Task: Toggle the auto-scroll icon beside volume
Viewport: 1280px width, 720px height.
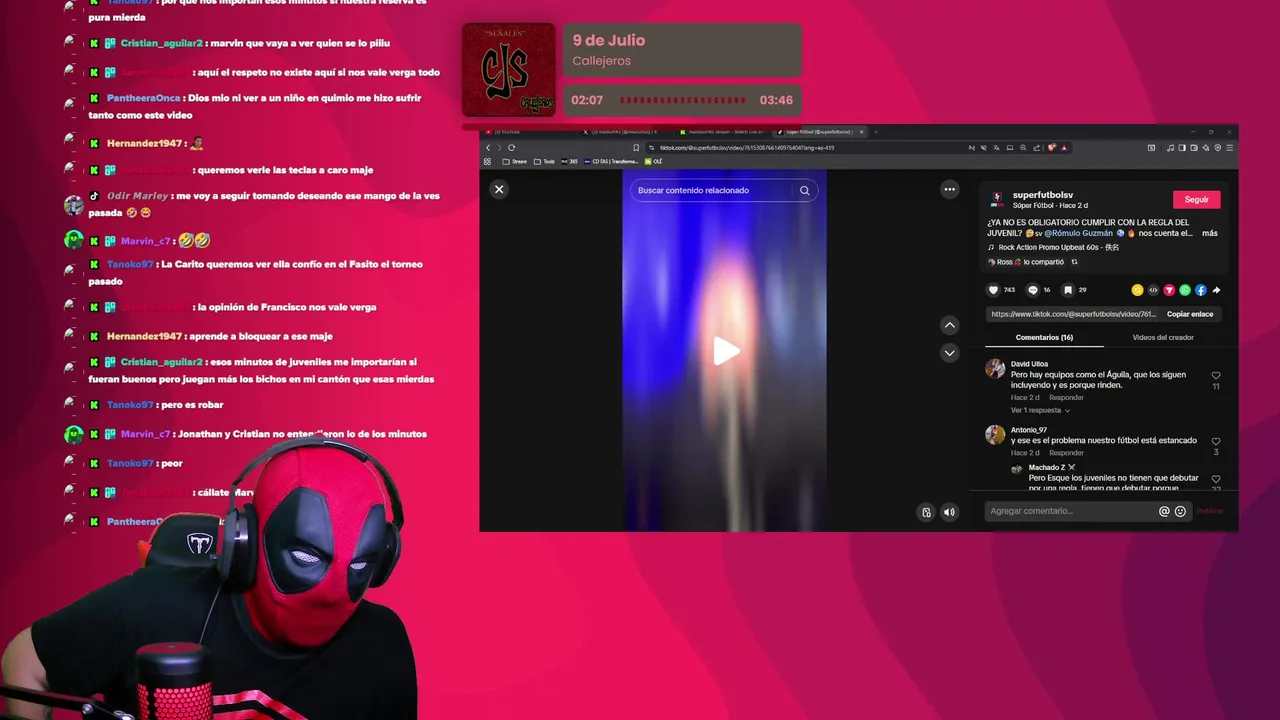Action: tap(926, 512)
